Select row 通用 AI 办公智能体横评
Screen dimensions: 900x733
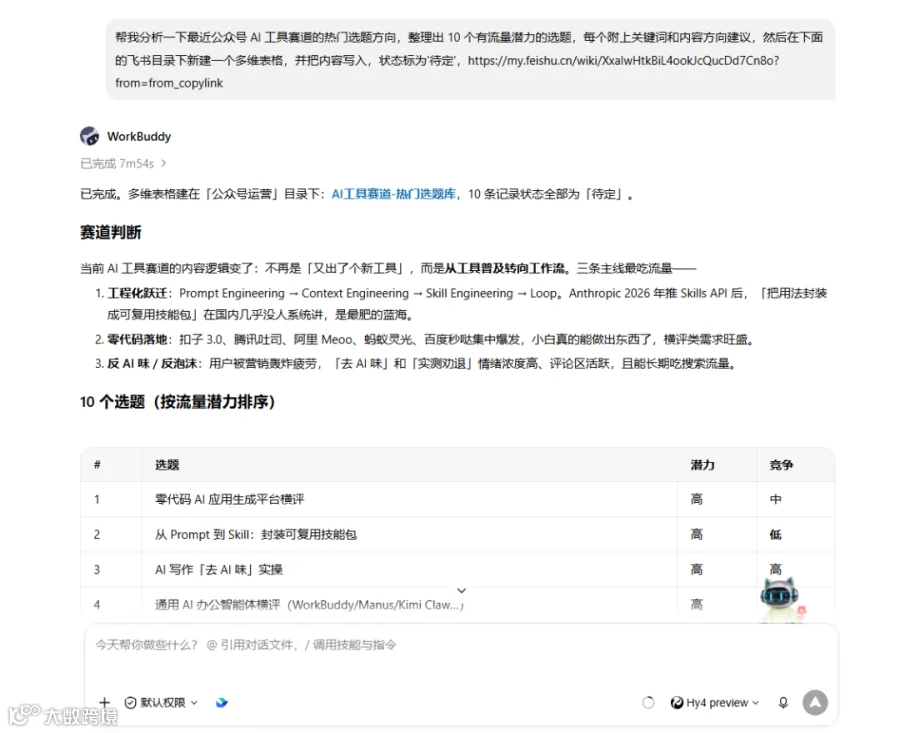click(x=457, y=604)
